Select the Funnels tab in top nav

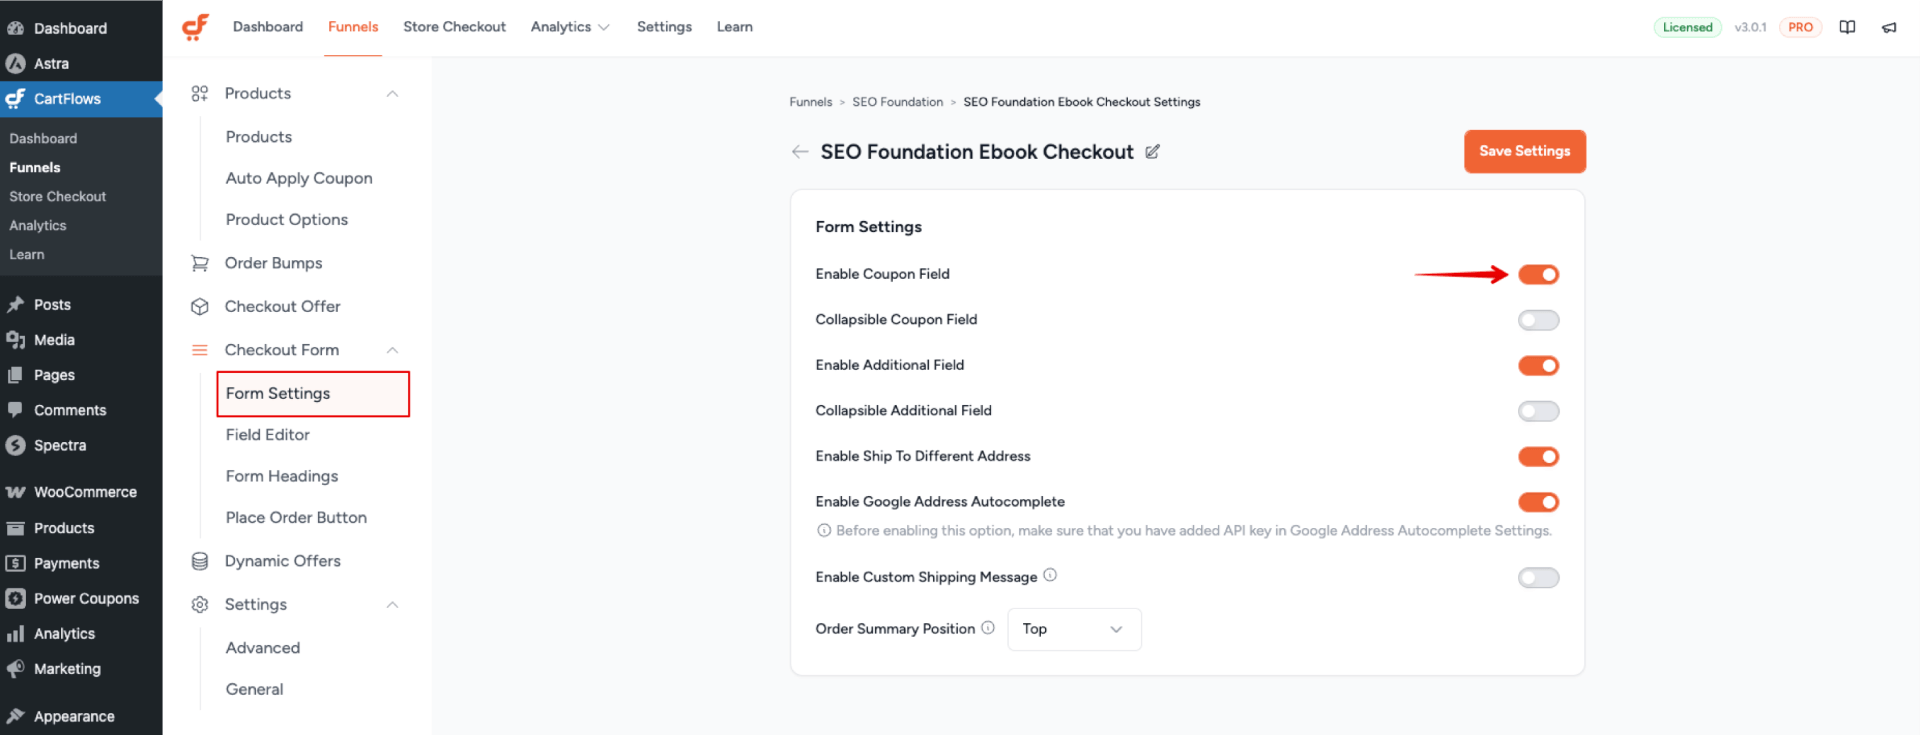pos(353,27)
